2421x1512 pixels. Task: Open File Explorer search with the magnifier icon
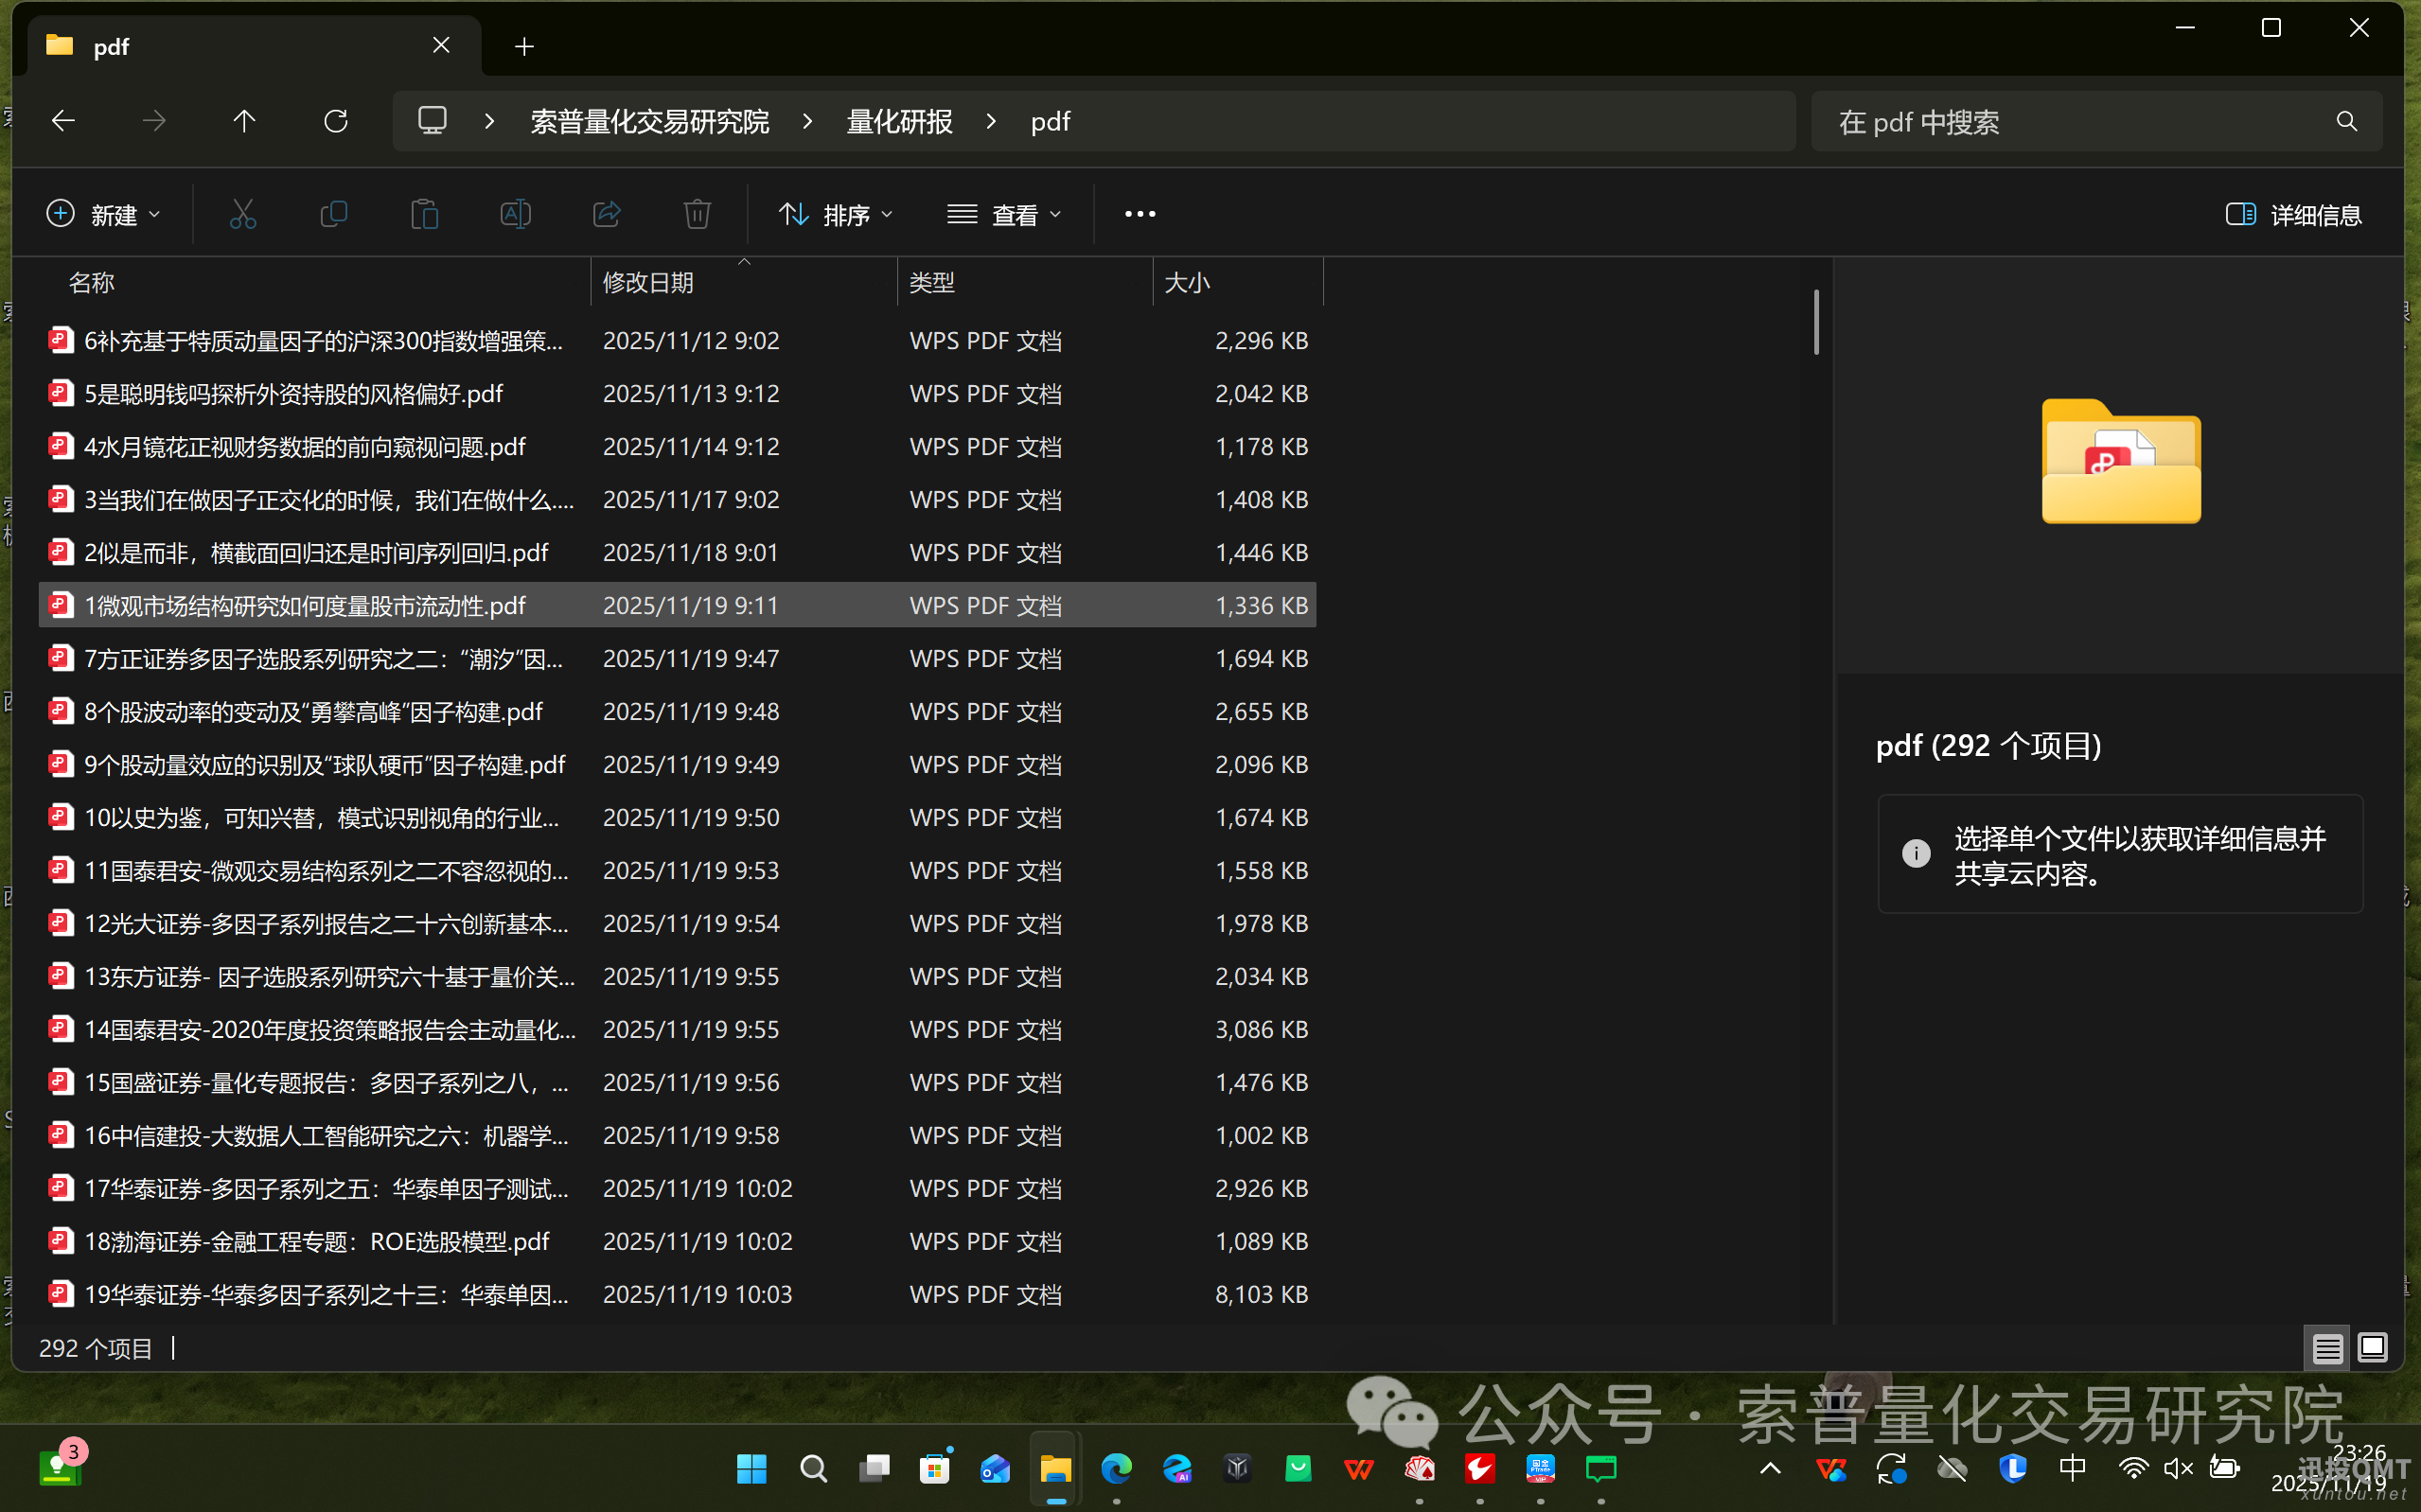pos(2346,121)
